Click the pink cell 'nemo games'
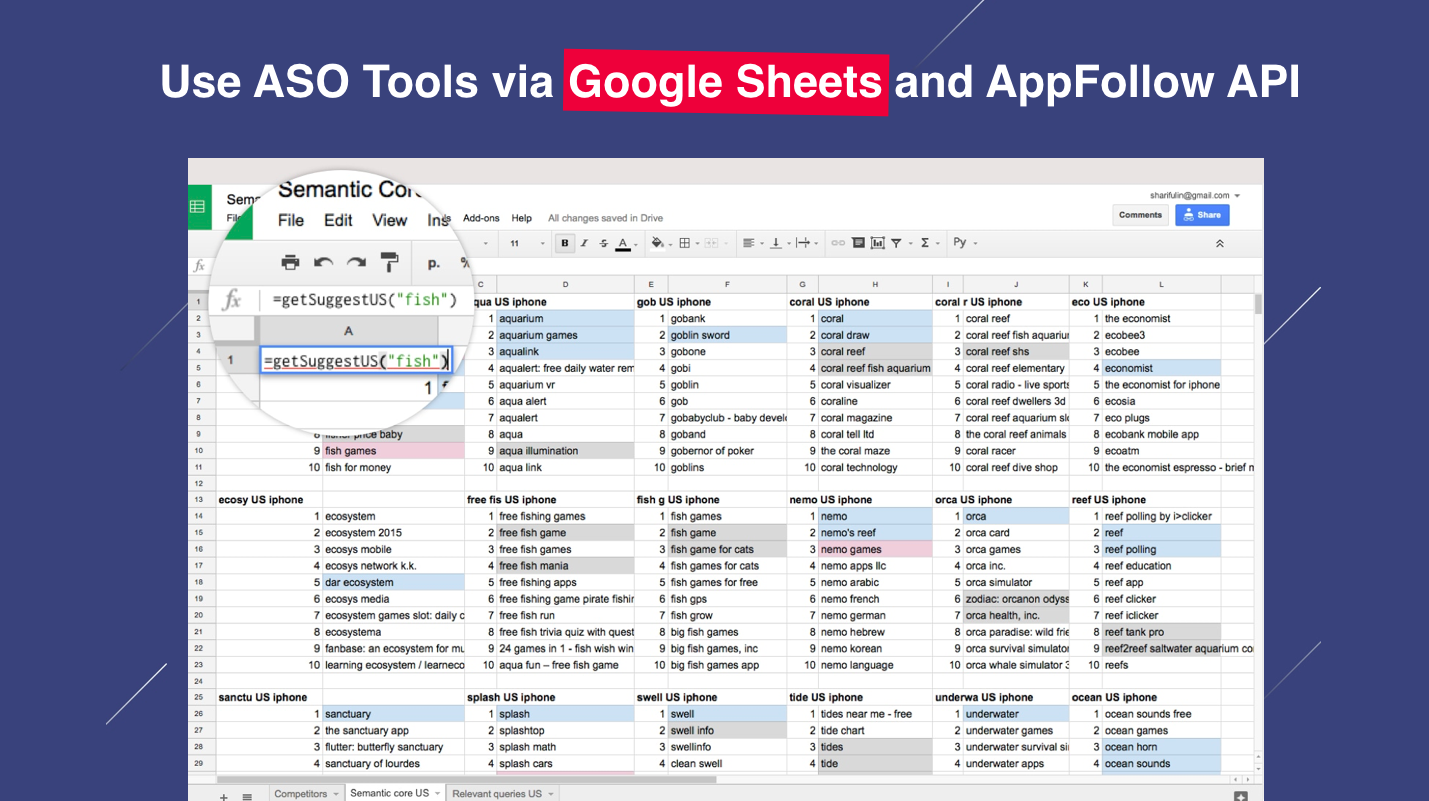Image resolution: width=1429 pixels, height=801 pixels. [x=875, y=549]
